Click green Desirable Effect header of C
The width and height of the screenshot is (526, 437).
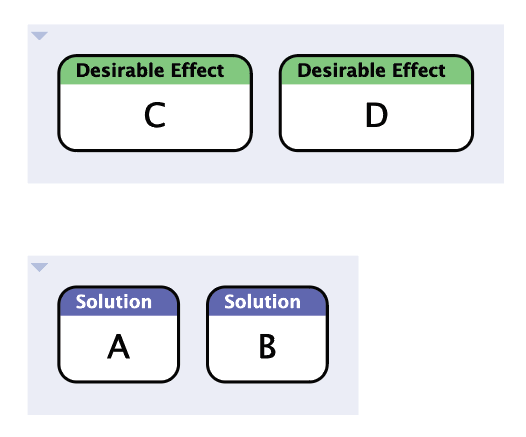[x=155, y=70]
